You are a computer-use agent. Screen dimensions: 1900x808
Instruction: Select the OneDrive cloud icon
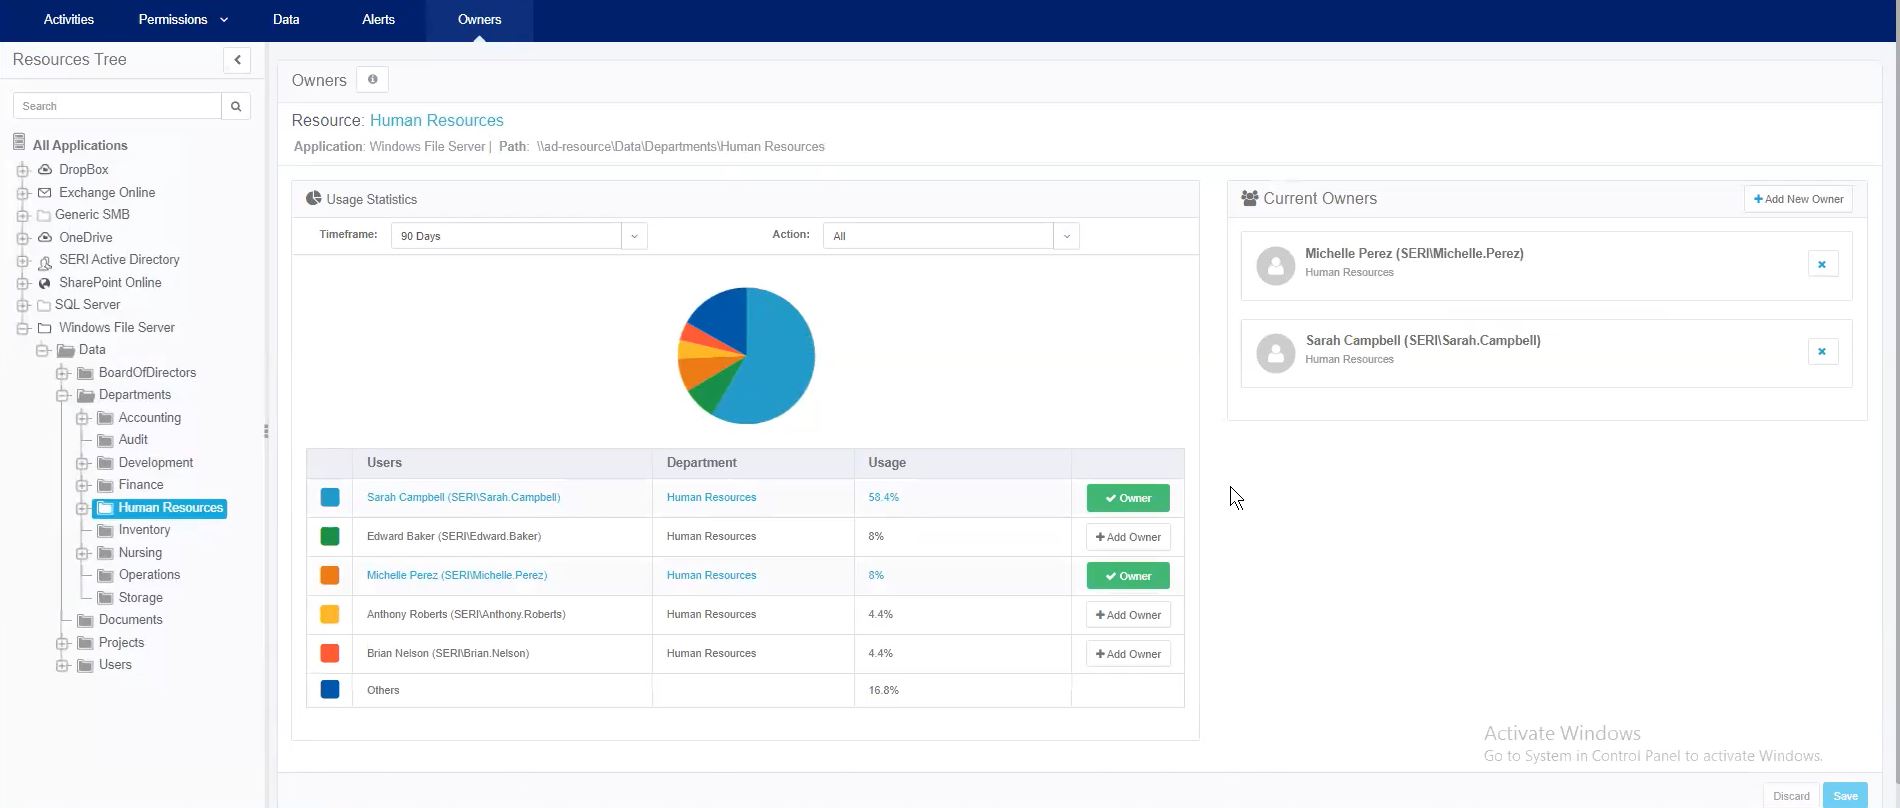point(45,238)
